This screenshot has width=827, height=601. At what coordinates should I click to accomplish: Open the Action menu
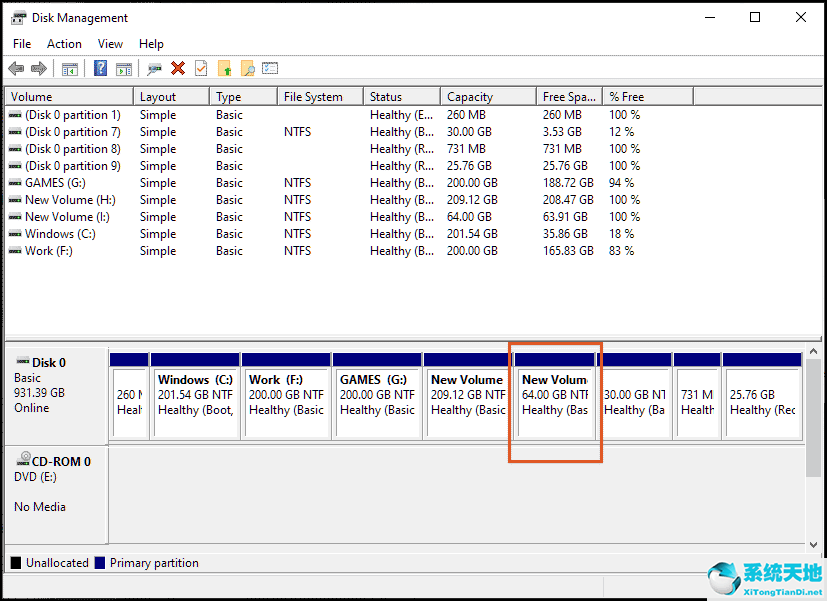click(64, 43)
